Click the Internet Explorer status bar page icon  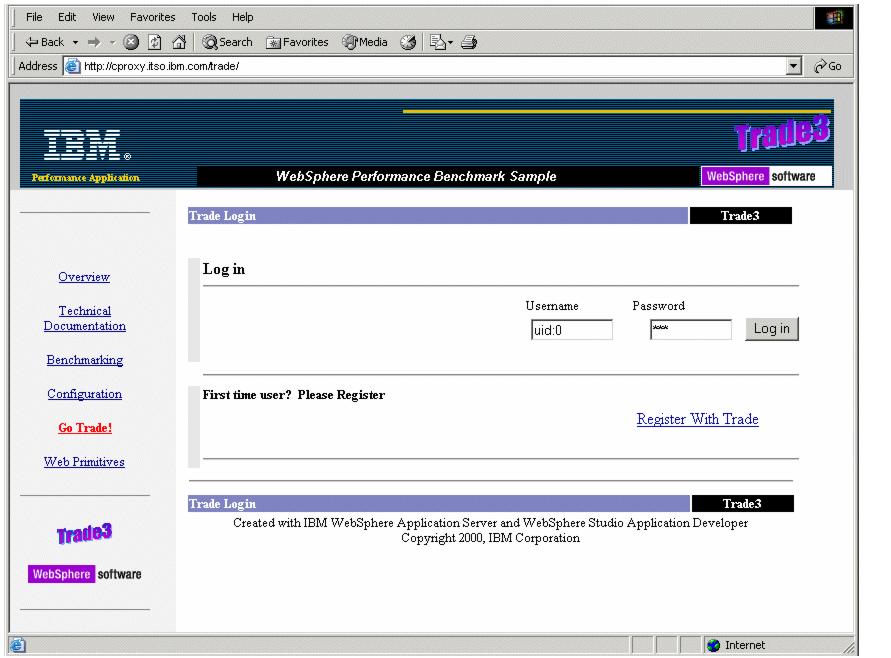(x=18, y=645)
